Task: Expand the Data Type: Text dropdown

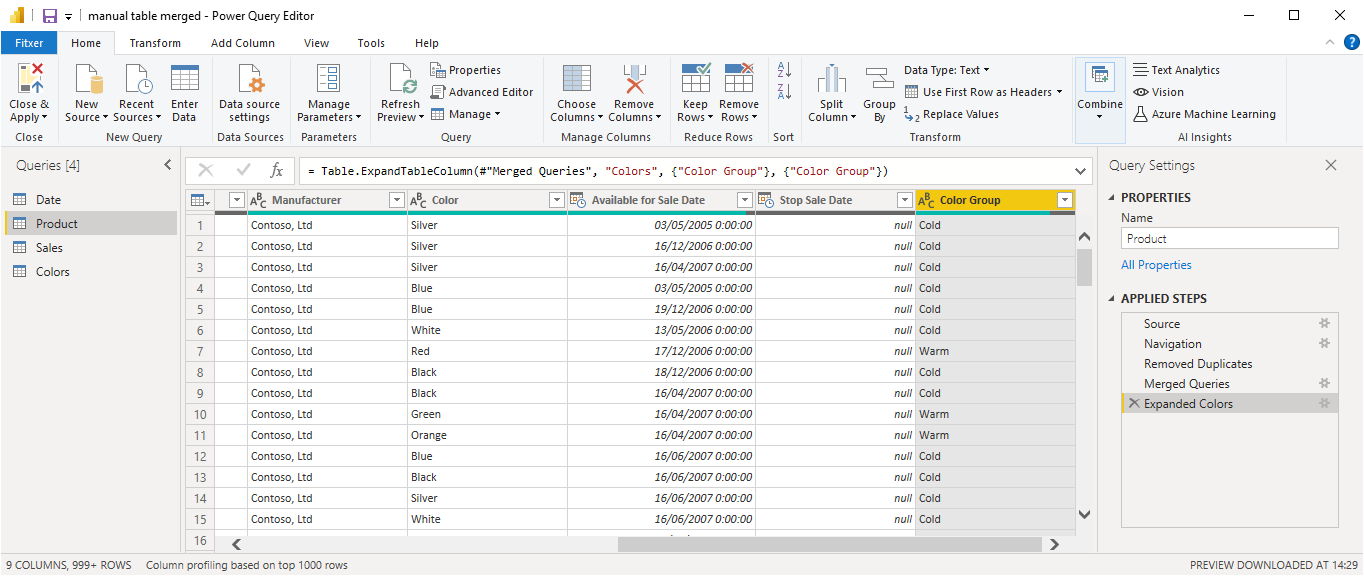Action: coord(946,70)
